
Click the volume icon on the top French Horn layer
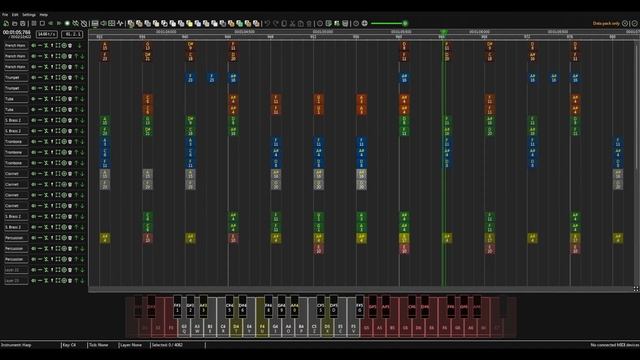33,45
